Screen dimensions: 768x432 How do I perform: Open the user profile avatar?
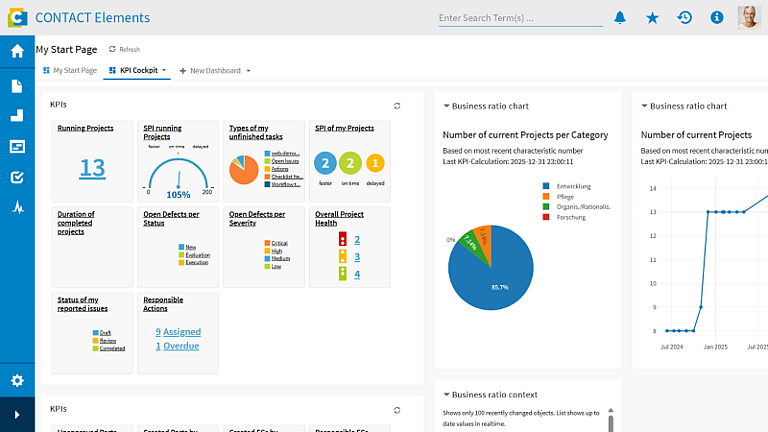click(749, 18)
